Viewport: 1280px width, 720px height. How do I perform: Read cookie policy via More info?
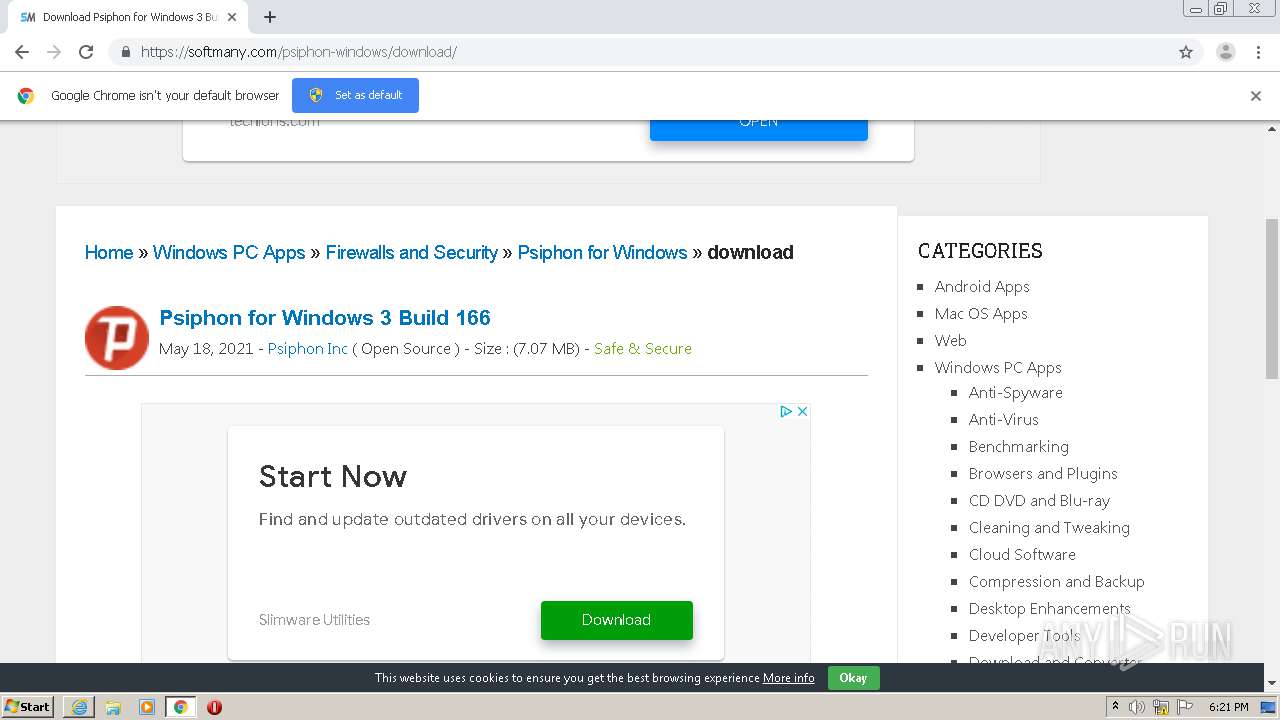(x=788, y=678)
